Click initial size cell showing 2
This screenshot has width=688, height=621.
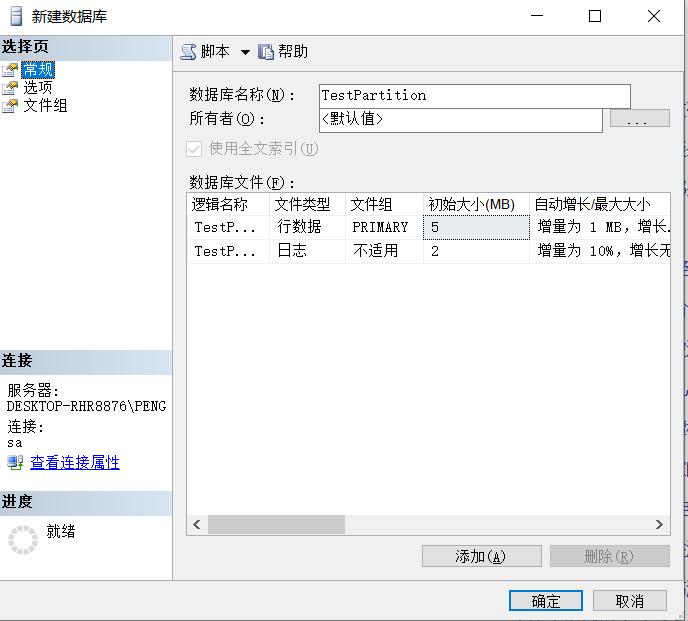(477, 251)
